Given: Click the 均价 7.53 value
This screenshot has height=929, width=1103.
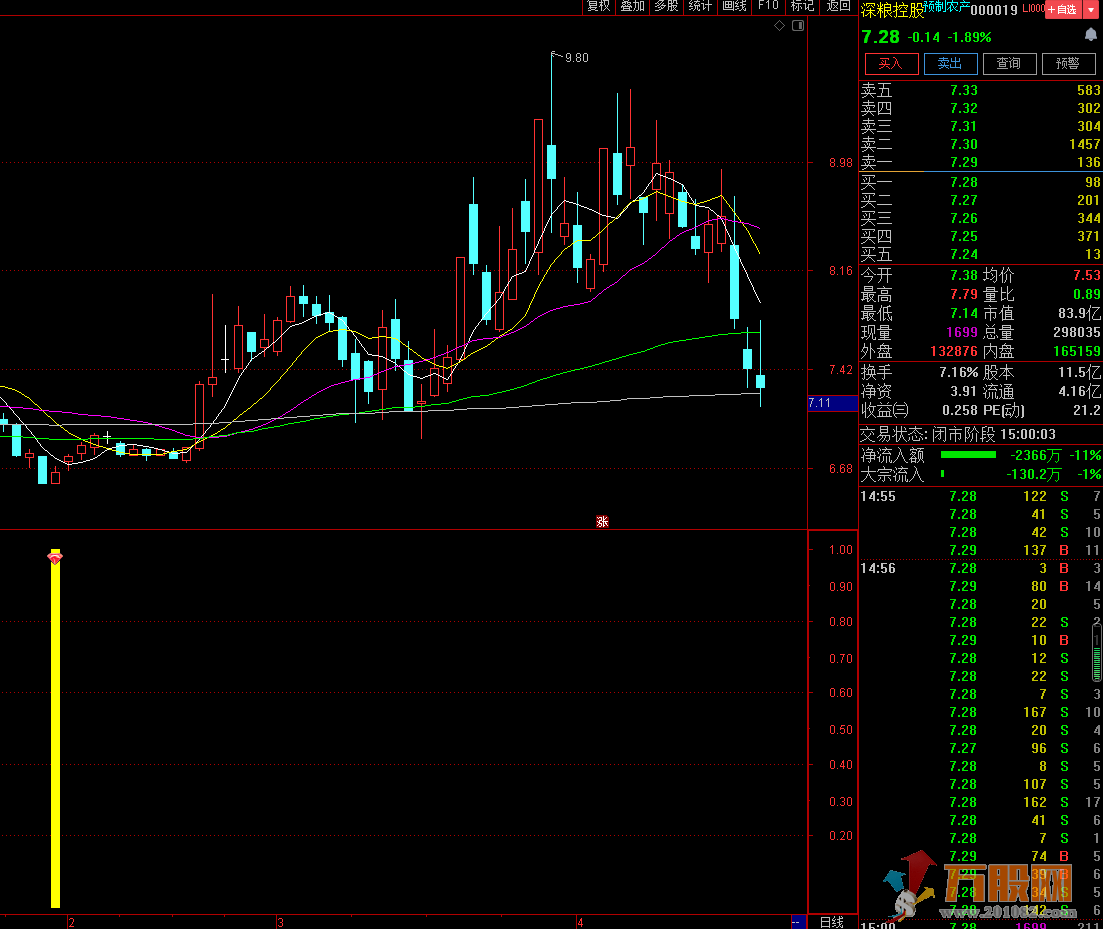Looking at the screenshot, I should 1087,275.
